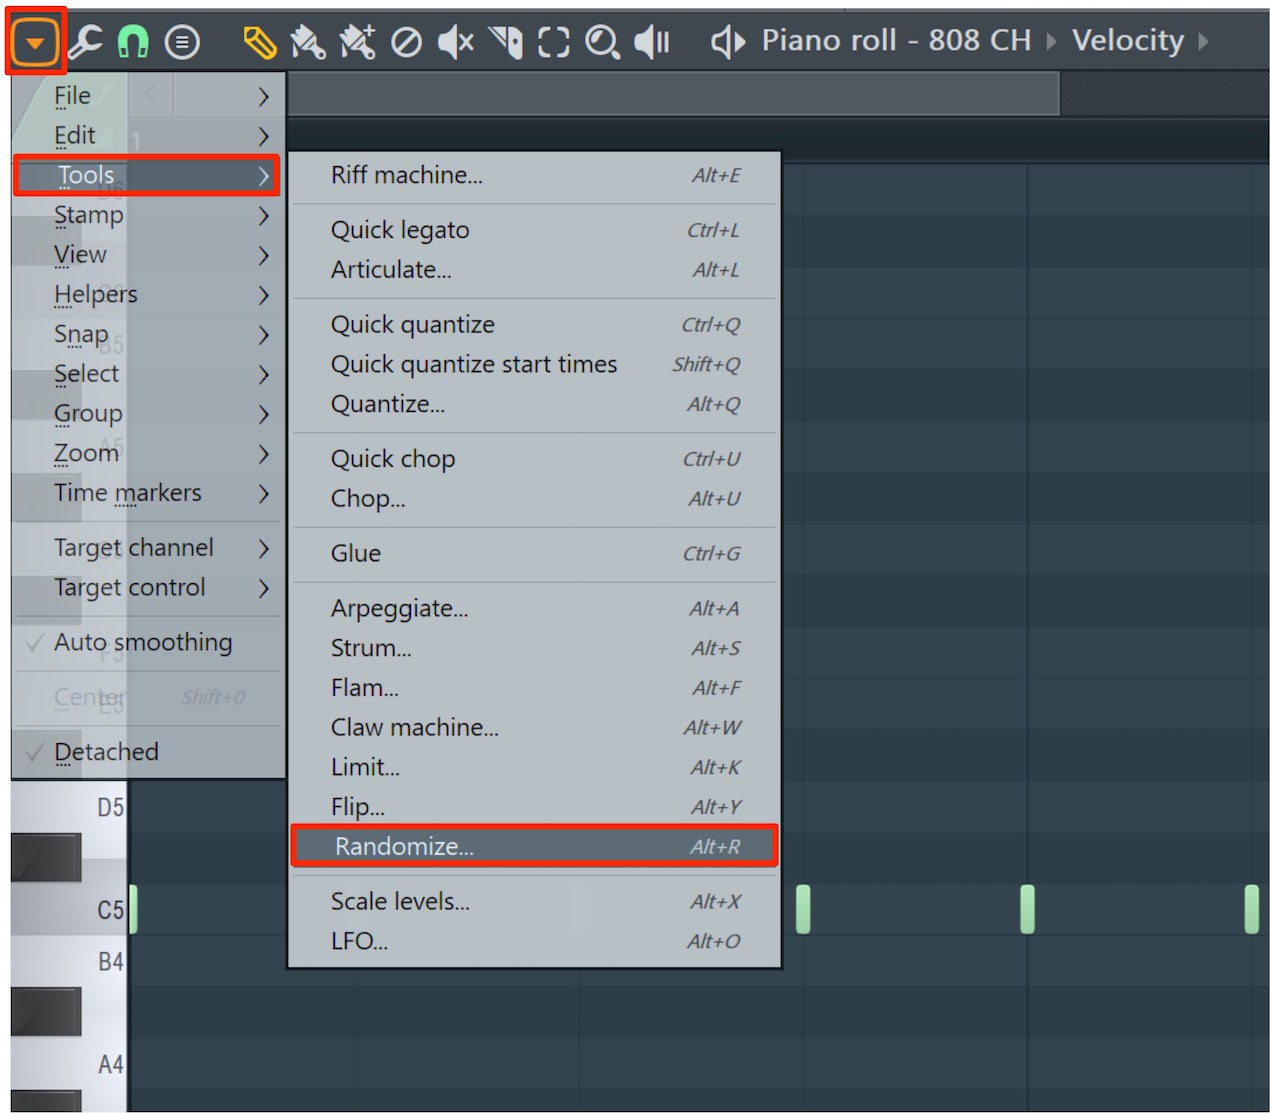
Task: Expand the Target control submenu
Action: [x=148, y=588]
